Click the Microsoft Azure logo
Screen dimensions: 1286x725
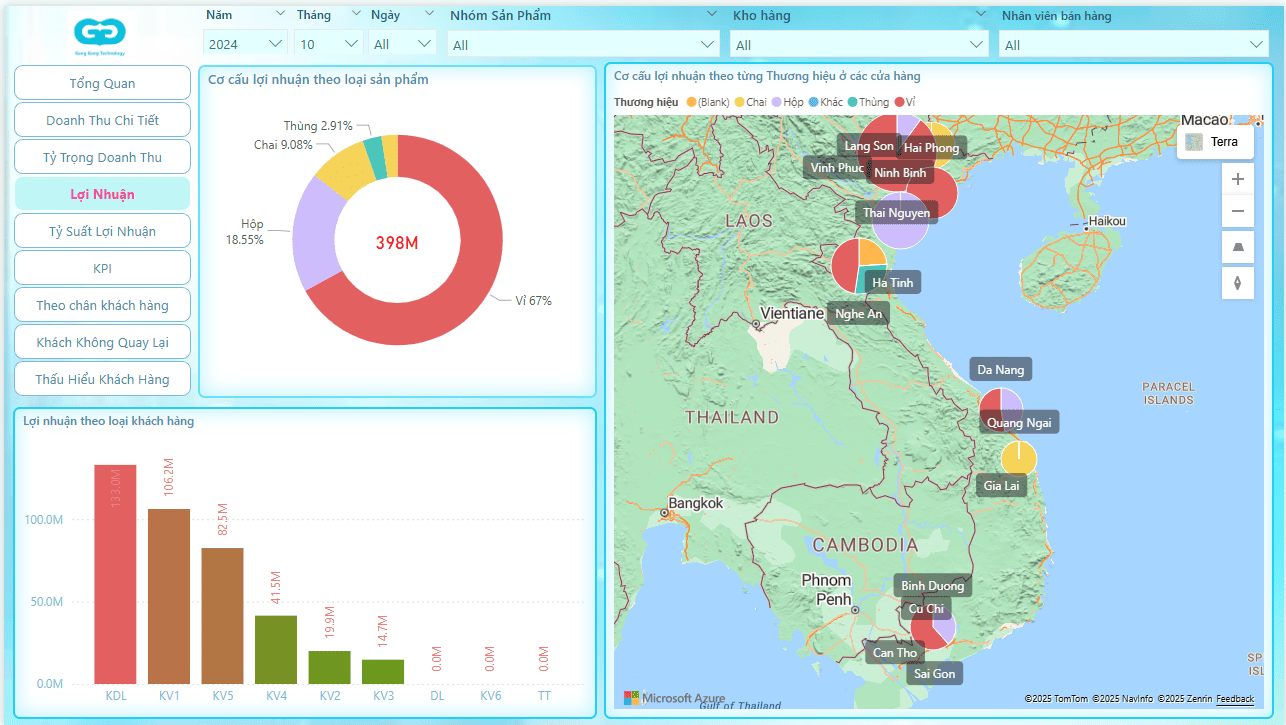point(674,698)
